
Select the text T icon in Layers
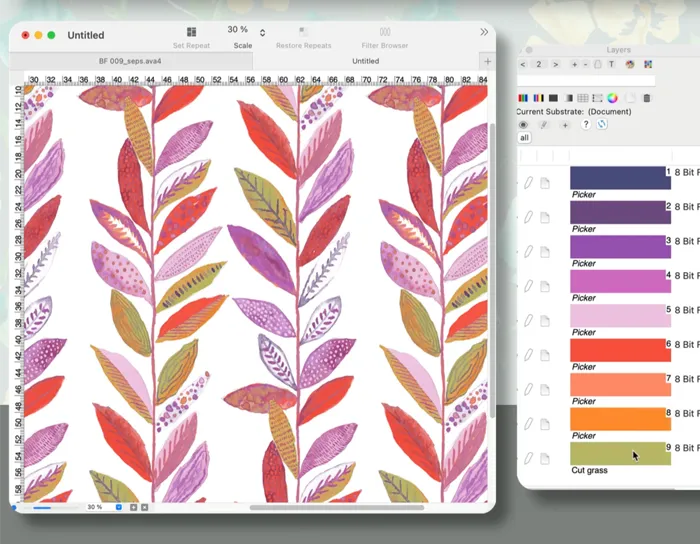click(612, 64)
